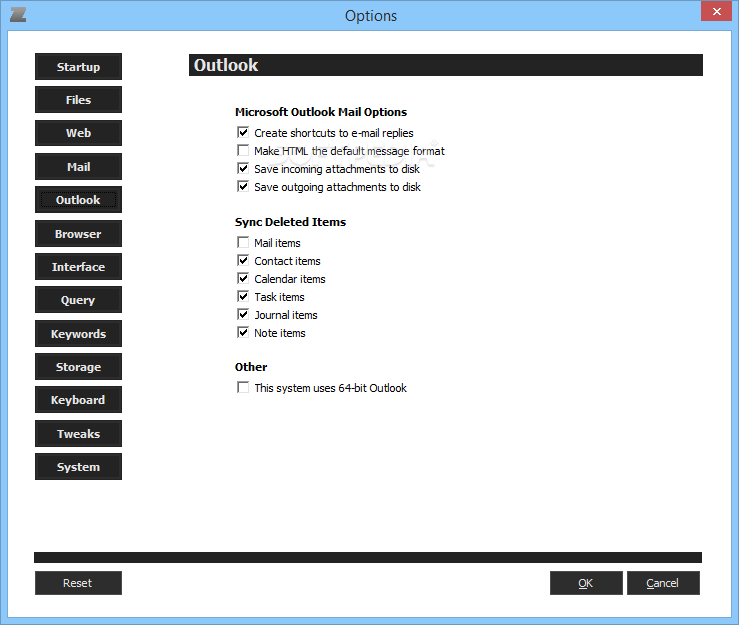Enable sync deleted Mail items
Screen dimensions: 739x625
coord(243,242)
